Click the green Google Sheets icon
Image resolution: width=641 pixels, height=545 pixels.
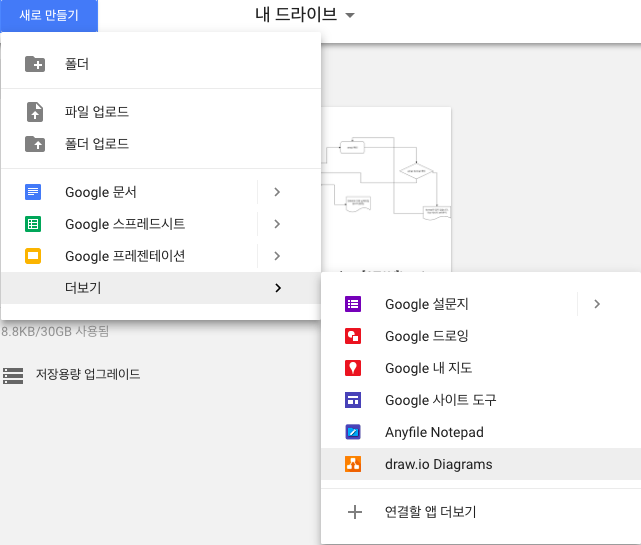click(33, 224)
